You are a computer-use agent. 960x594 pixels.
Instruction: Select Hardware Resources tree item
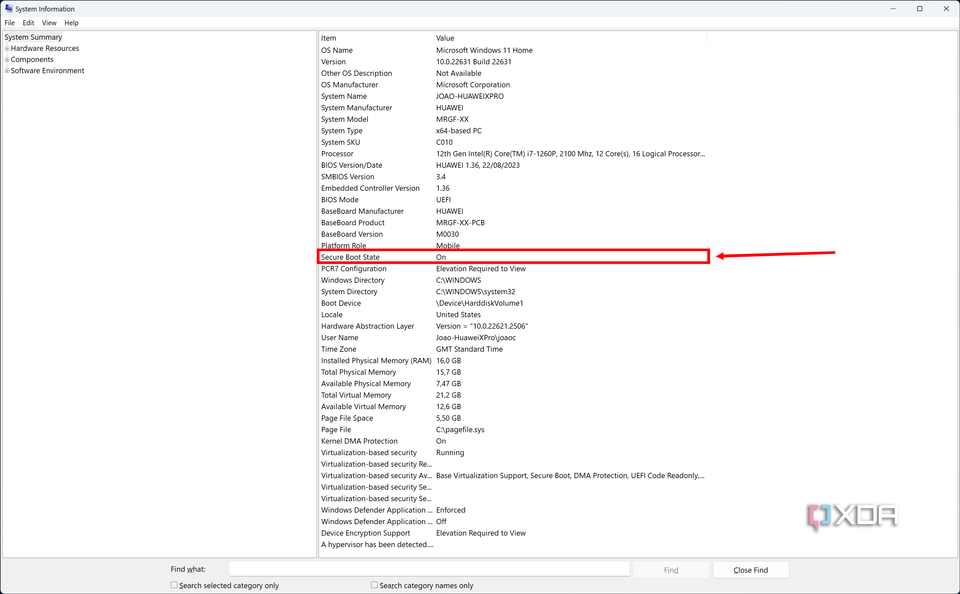pos(45,48)
